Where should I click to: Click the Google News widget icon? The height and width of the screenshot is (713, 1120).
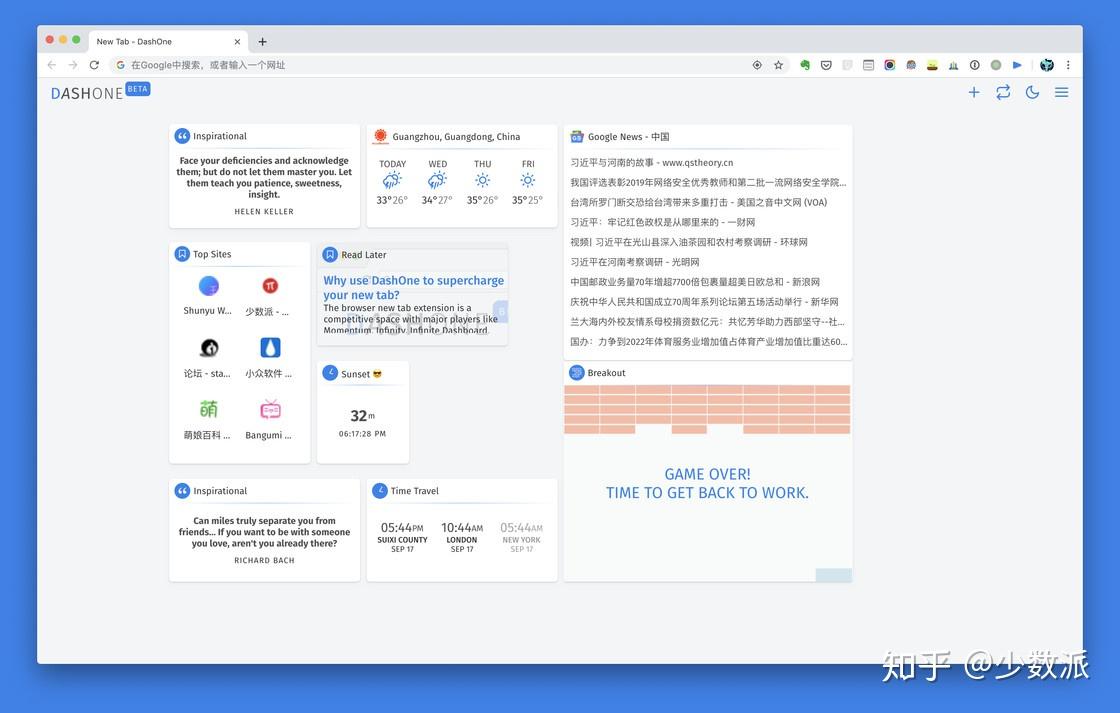pyautogui.click(x=576, y=136)
